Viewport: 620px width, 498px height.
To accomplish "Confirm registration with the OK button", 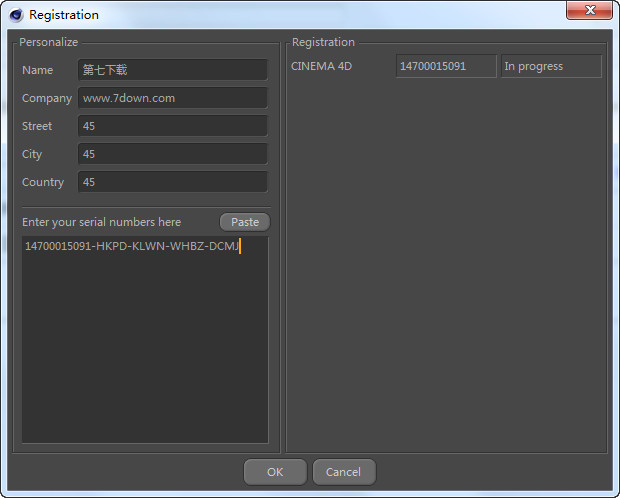I will [275, 472].
